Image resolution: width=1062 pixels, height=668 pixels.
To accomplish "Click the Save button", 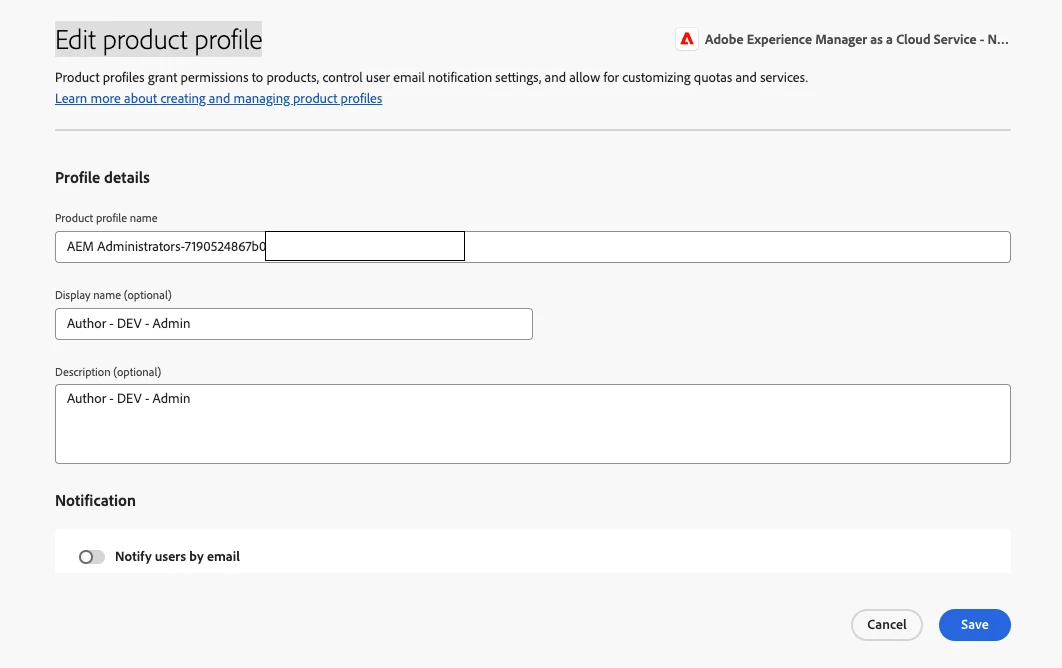I will point(974,625).
